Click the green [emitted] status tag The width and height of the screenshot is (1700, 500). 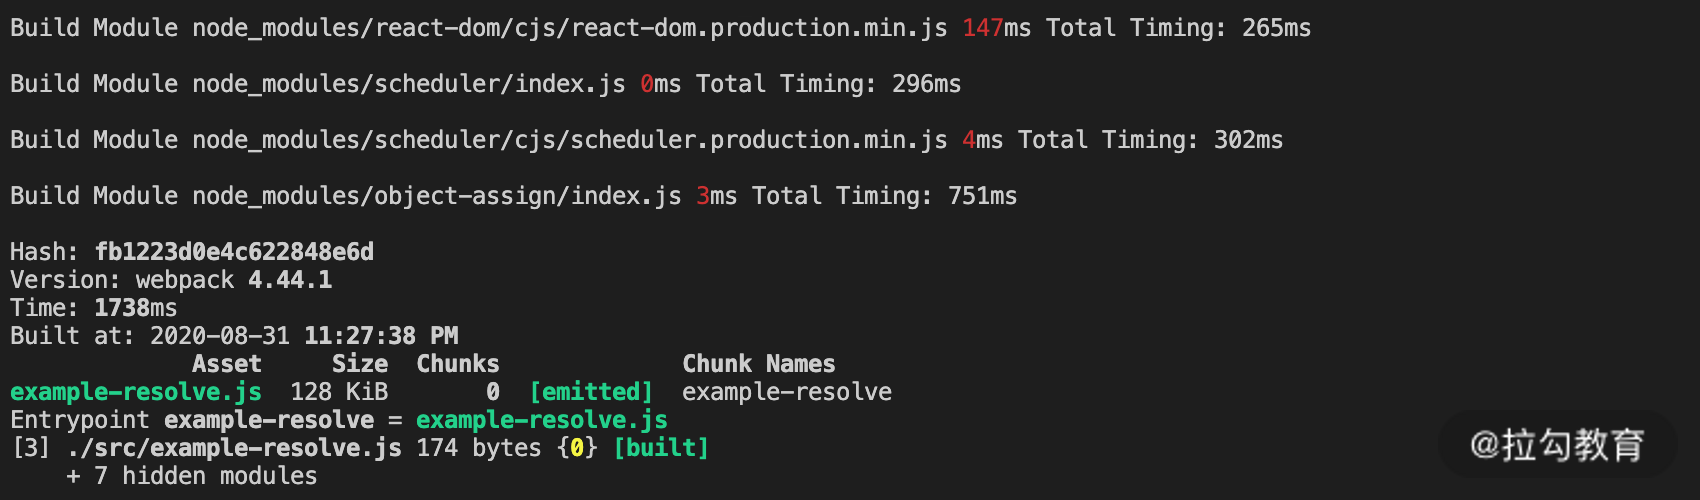[x=591, y=392]
